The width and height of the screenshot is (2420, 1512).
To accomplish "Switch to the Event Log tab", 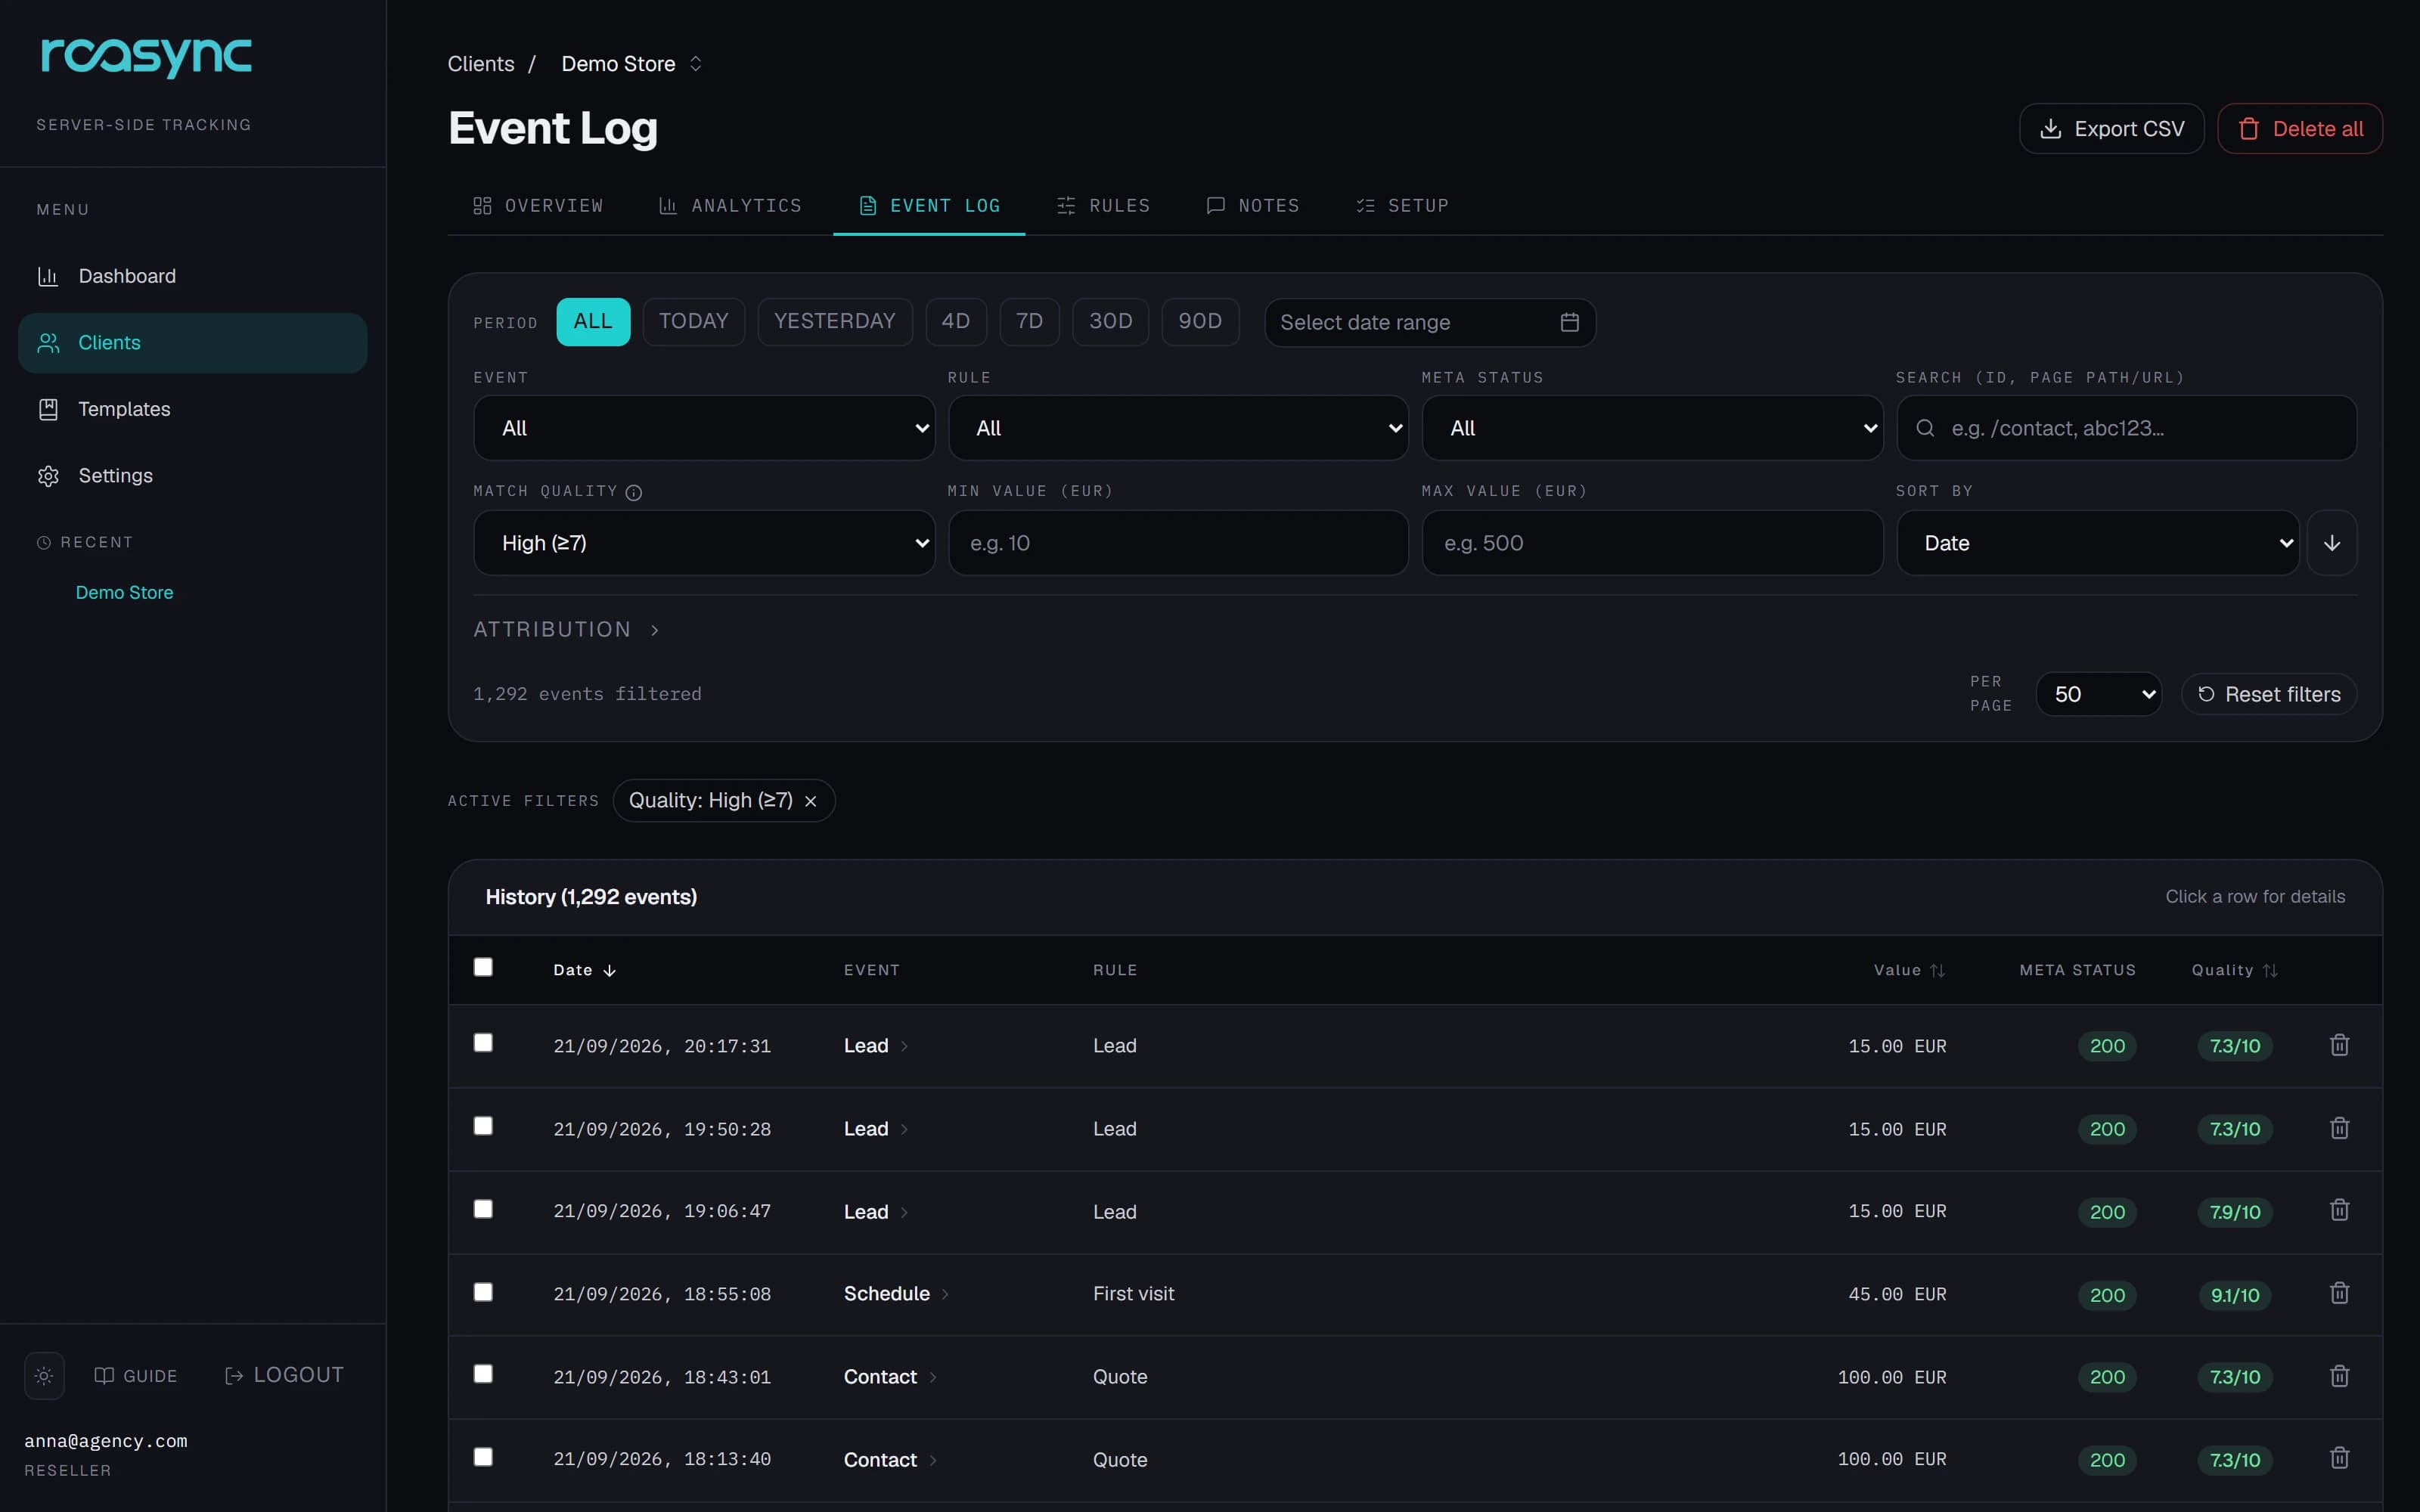I will pyautogui.click(x=929, y=206).
